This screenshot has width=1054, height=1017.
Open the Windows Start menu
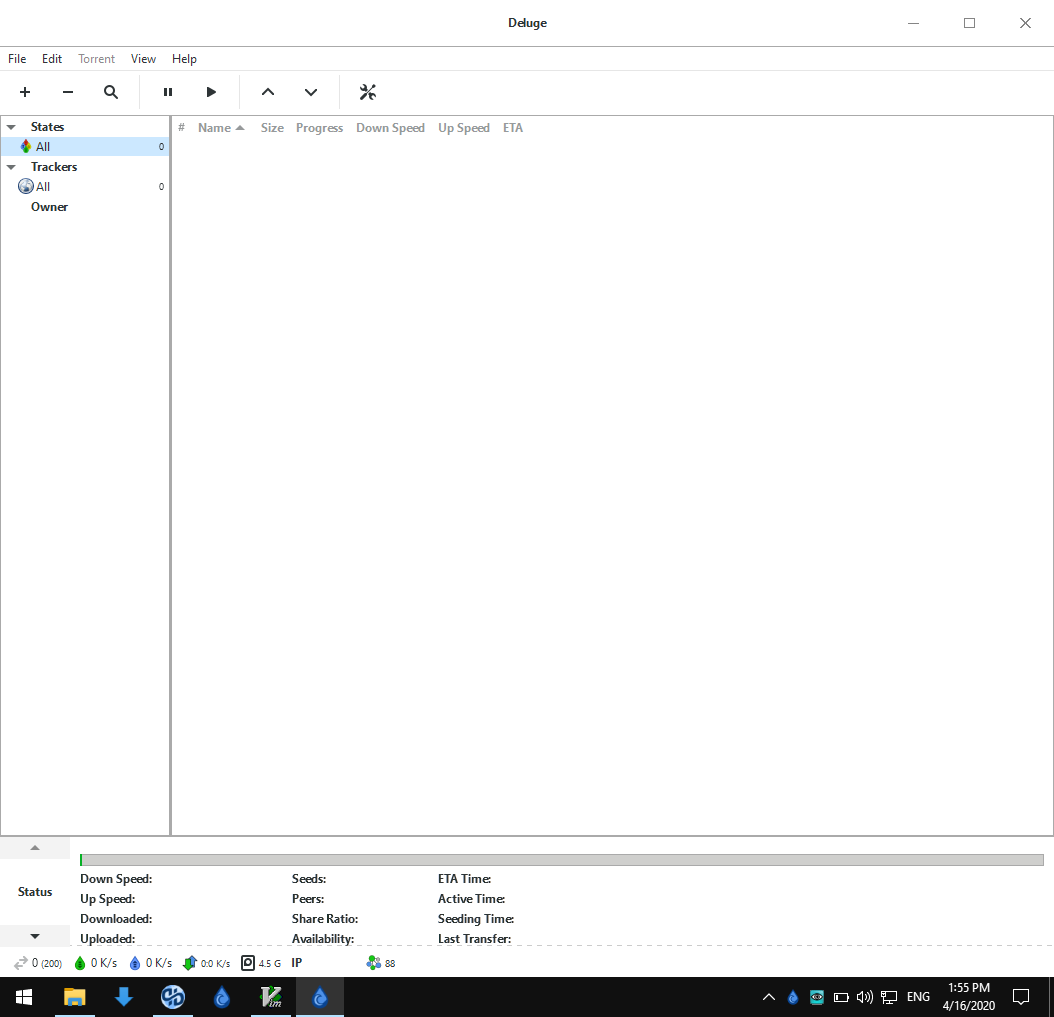pos(24,997)
